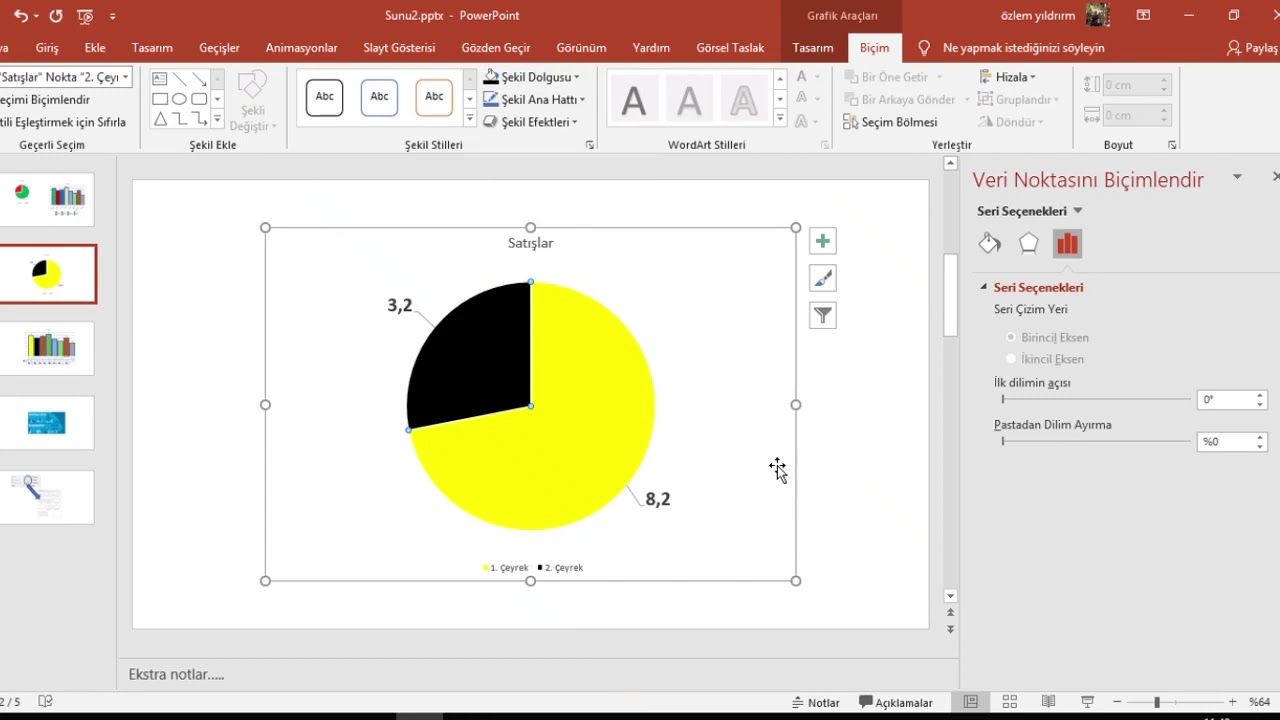Open the Görünüm ribbon tab
This screenshot has height=720, width=1280.
tap(581, 48)
